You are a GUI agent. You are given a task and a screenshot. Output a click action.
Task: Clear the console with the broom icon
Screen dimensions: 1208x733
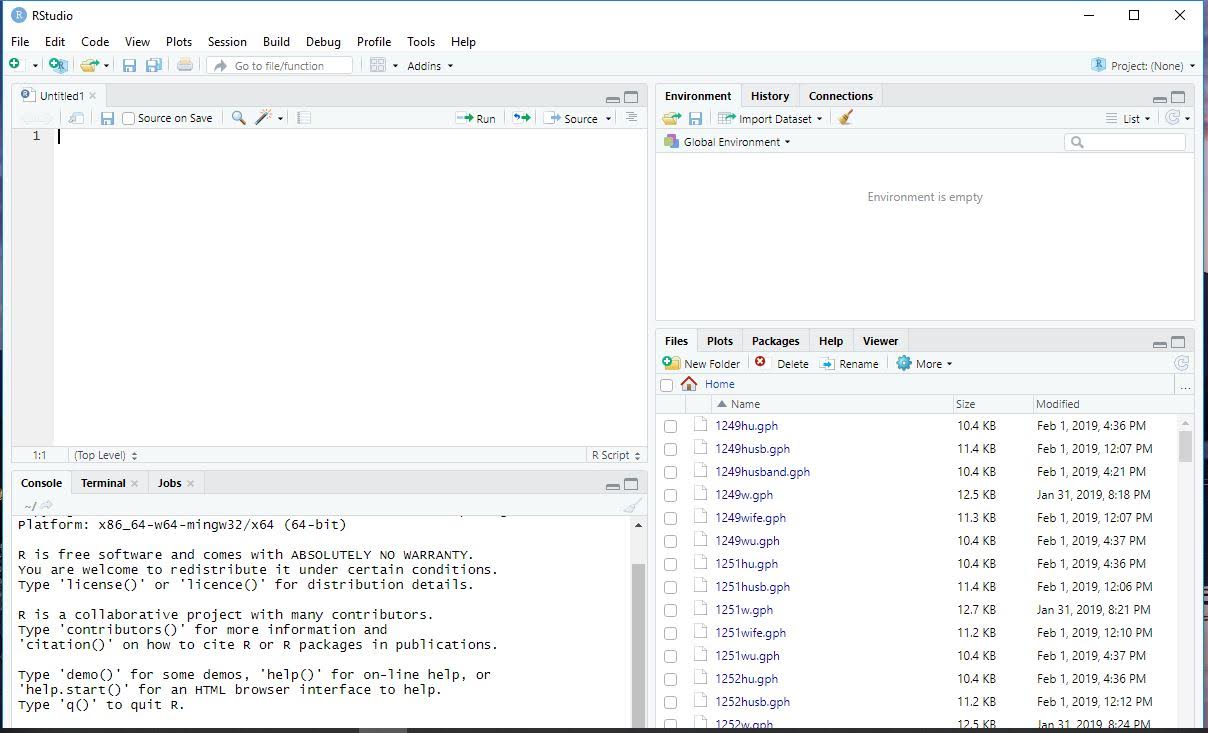[632, 506]
